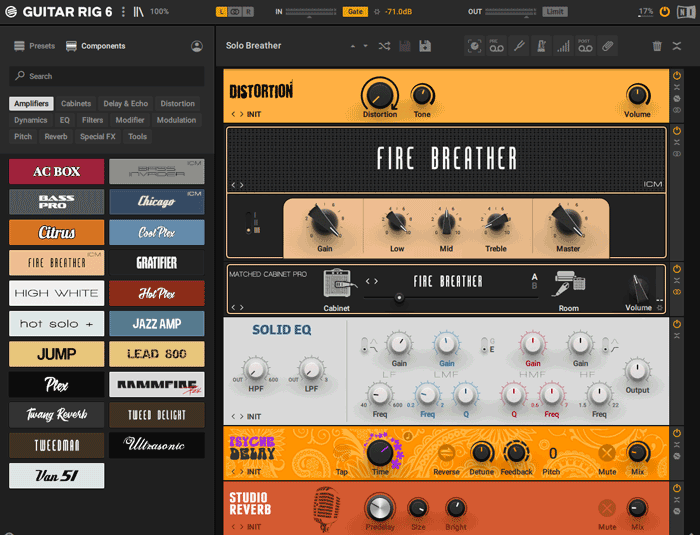Open the Guitar Rig 6 main menu dots
700x535 pixels.
click(123, 11)
